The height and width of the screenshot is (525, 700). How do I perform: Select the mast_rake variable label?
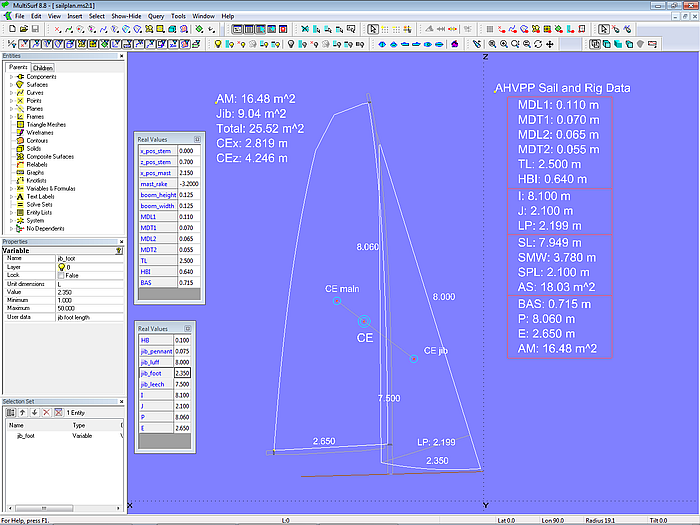(154, 184)
